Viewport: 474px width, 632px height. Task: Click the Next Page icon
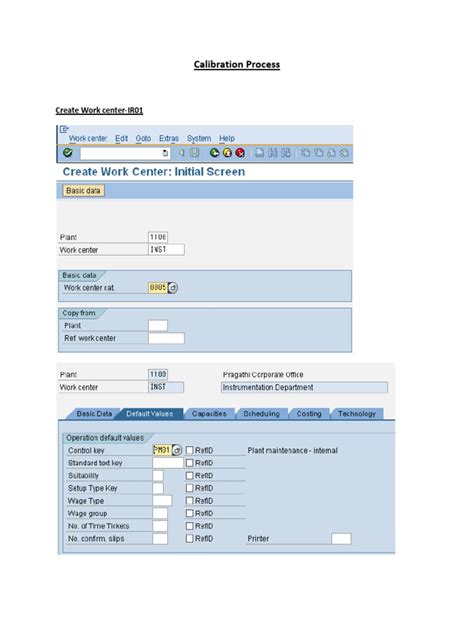331,153
